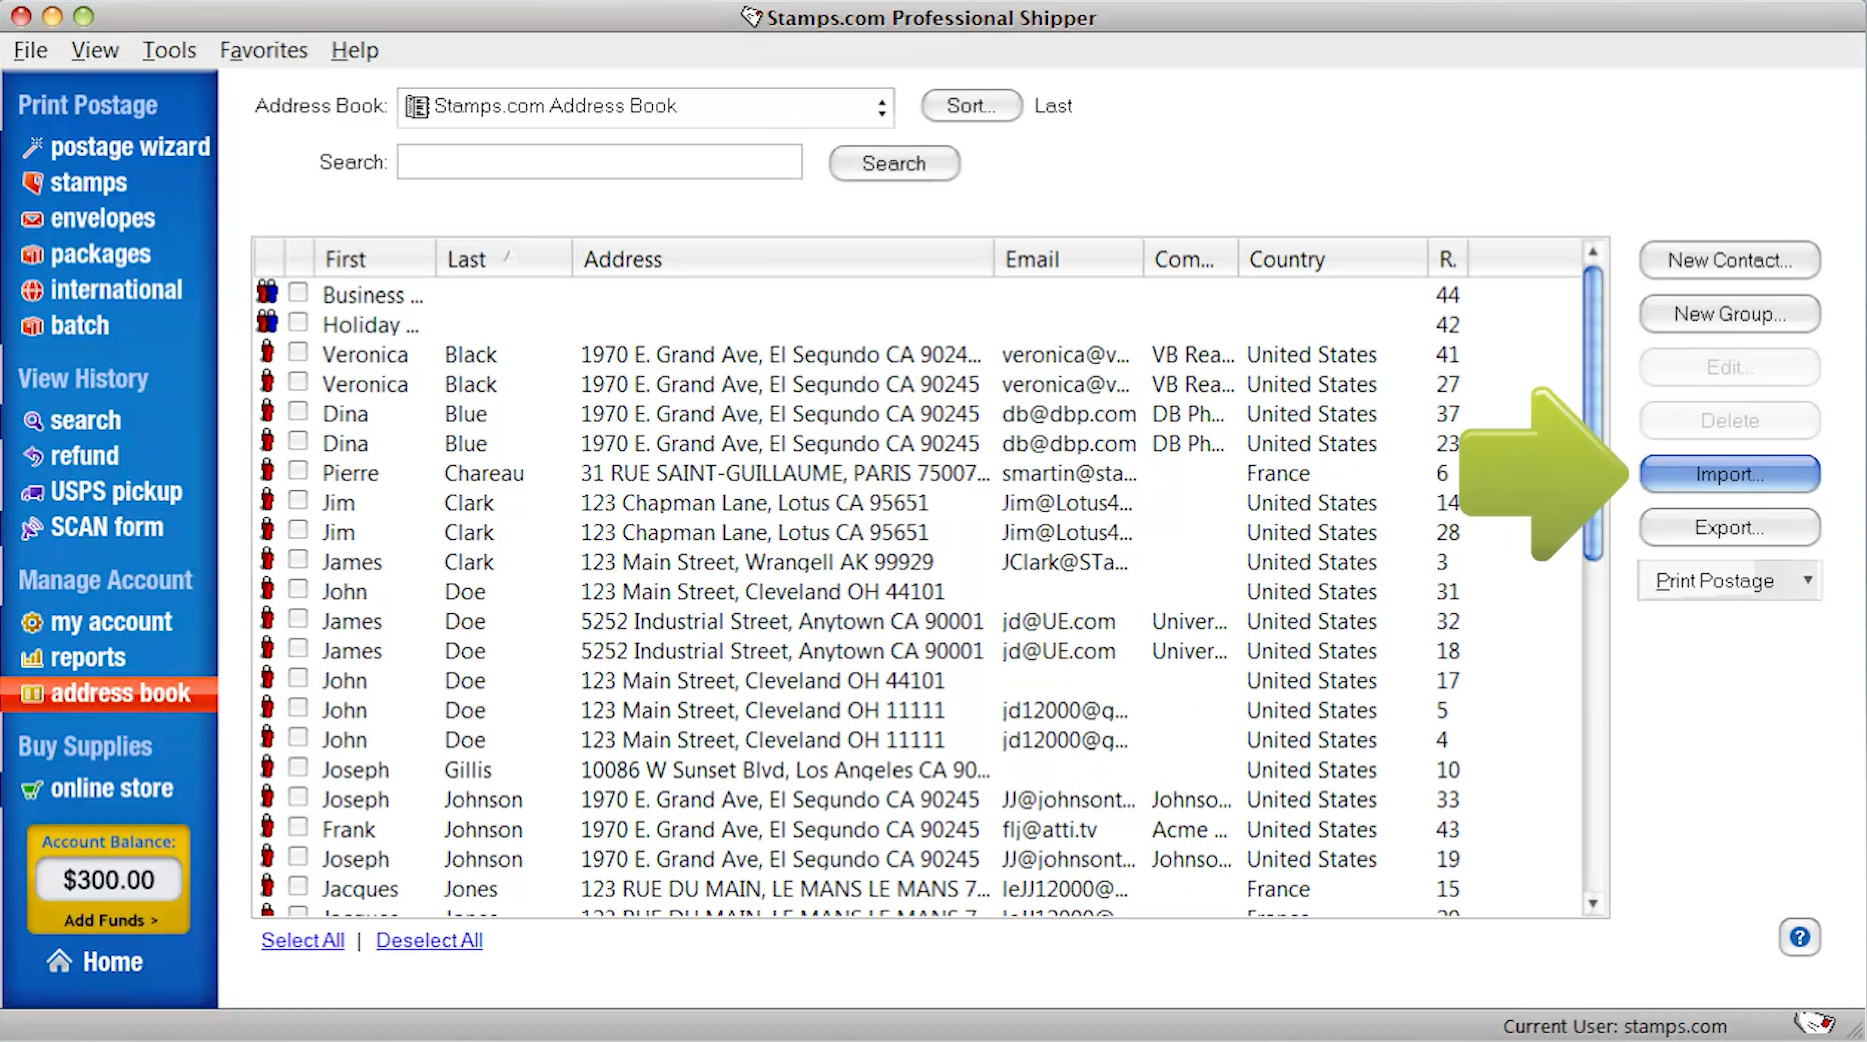This screenshot has height=1042, width=1867.
Task: Click the stamps icon in sidebar
Action: (x=33, y=183)
